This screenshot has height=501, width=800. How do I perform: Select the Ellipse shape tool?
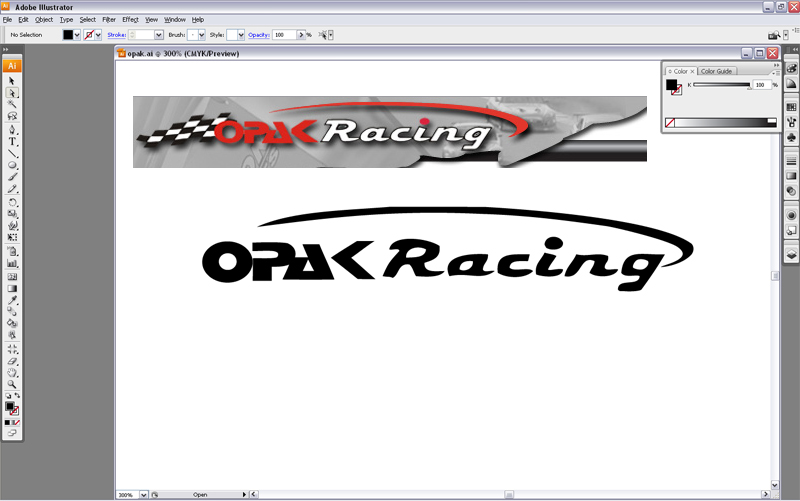(12, 165)
